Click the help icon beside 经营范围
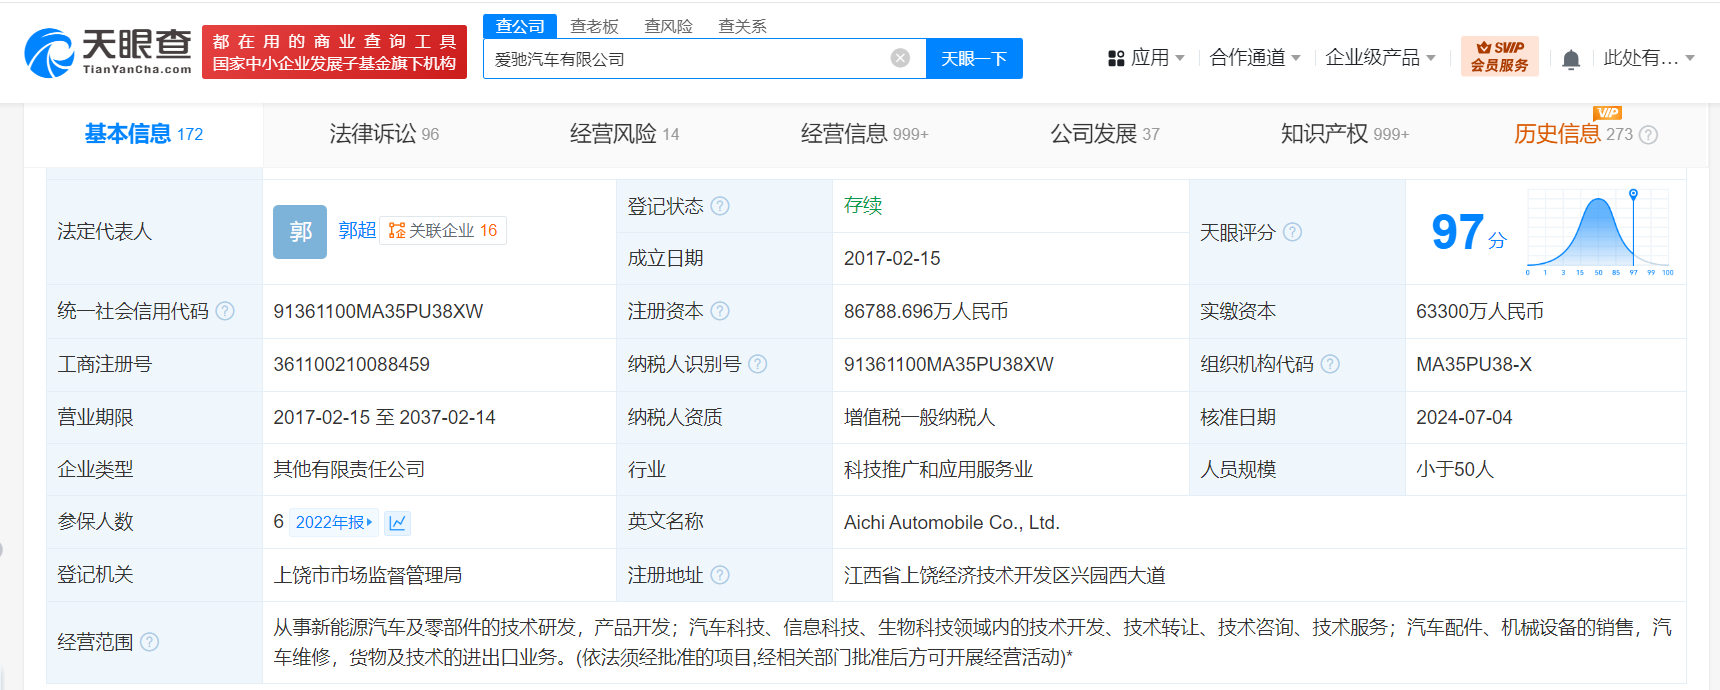This screenshot has width=1720, height=690. point(149,642)
